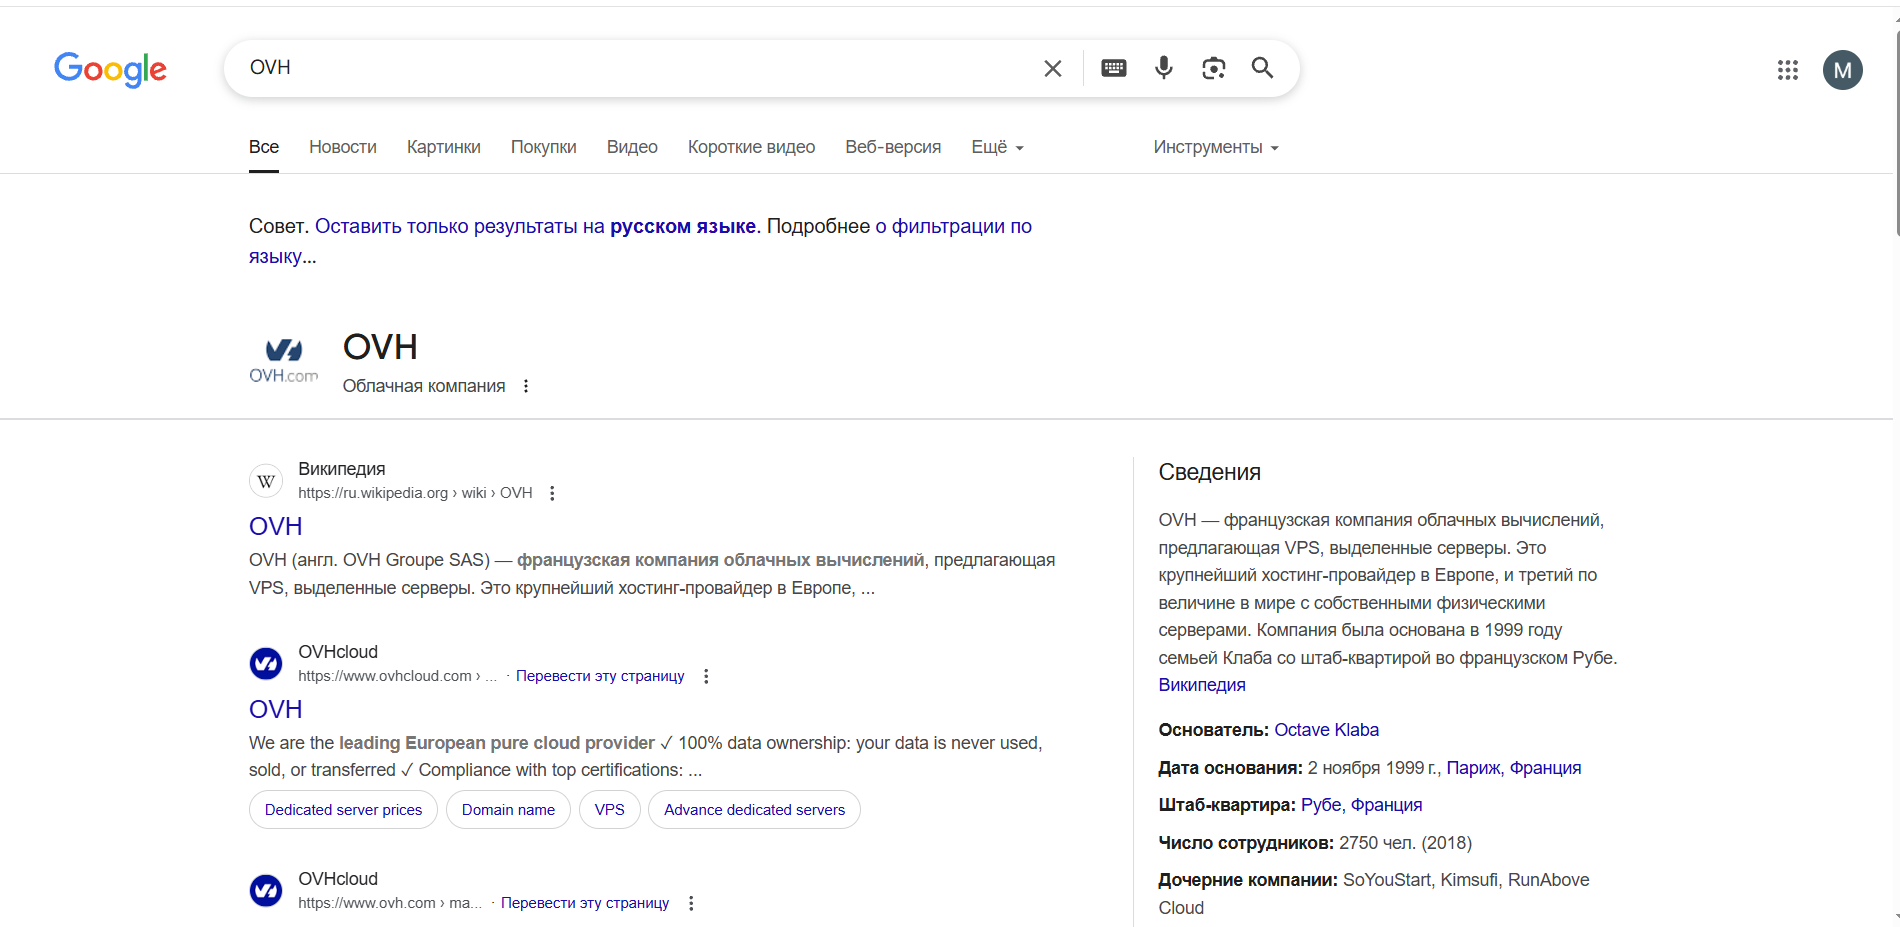Open options menu for ovh.com result

coord(691,903)
